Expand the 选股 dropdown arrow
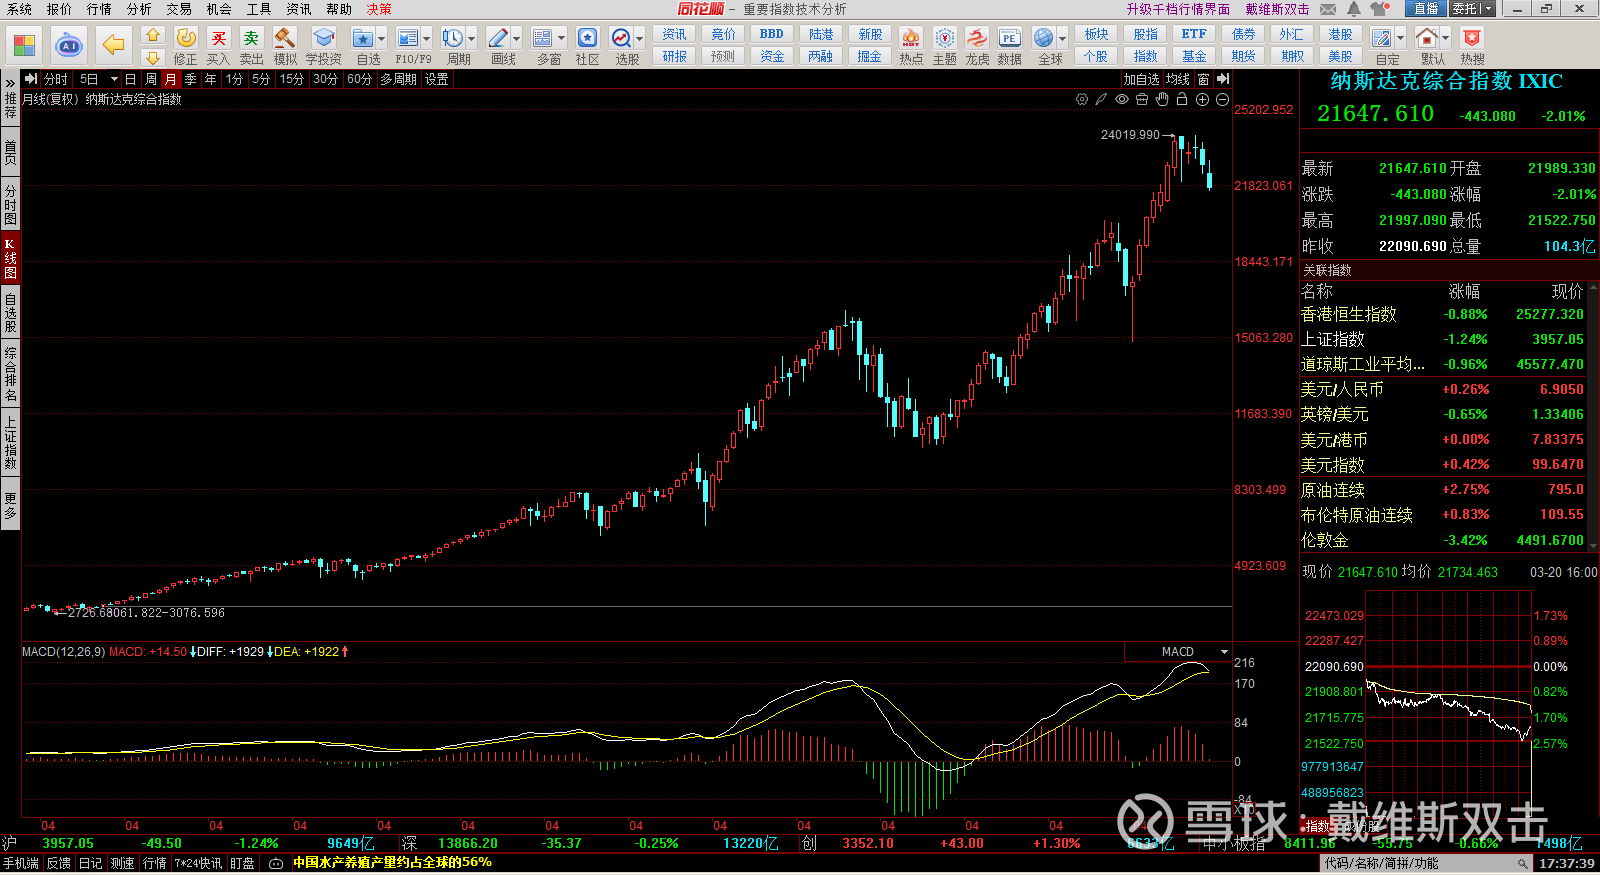 (639, 39)
